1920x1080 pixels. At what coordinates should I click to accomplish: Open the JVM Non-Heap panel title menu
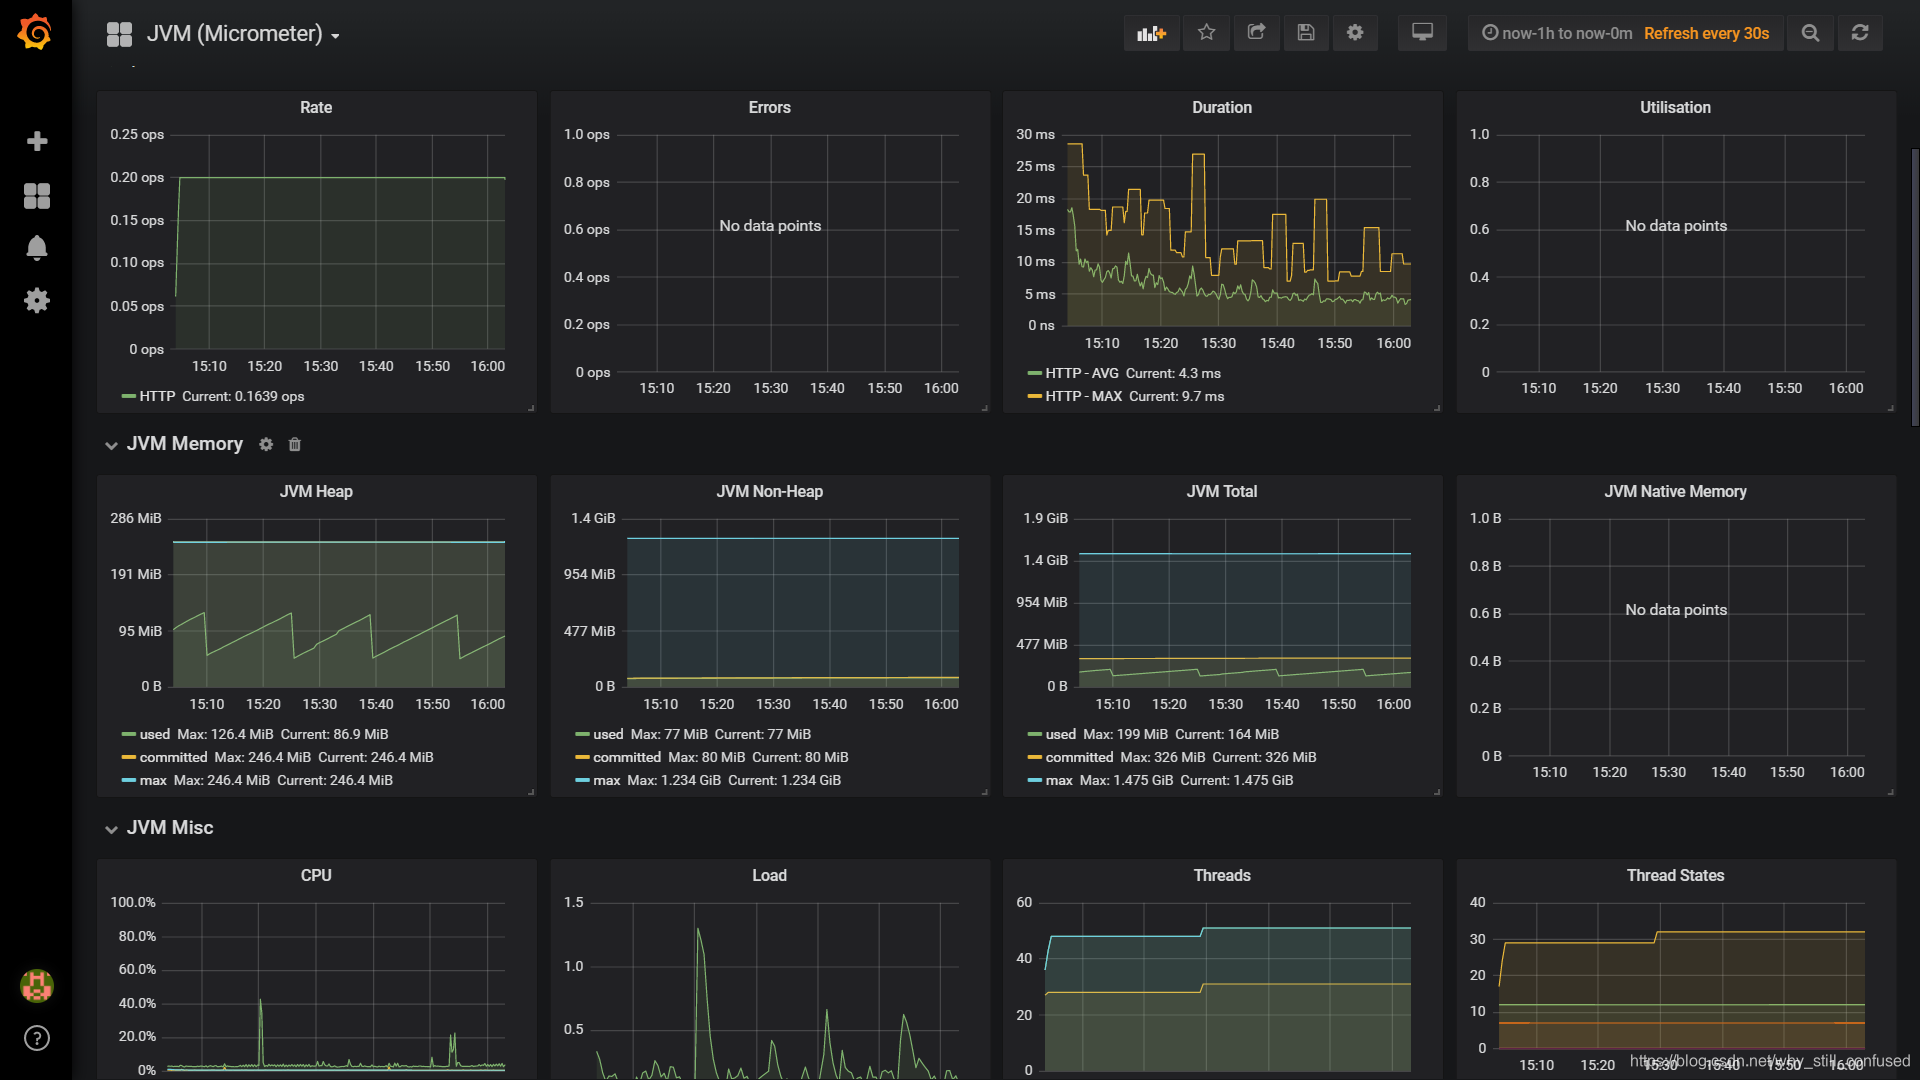[x=769, y=491]
